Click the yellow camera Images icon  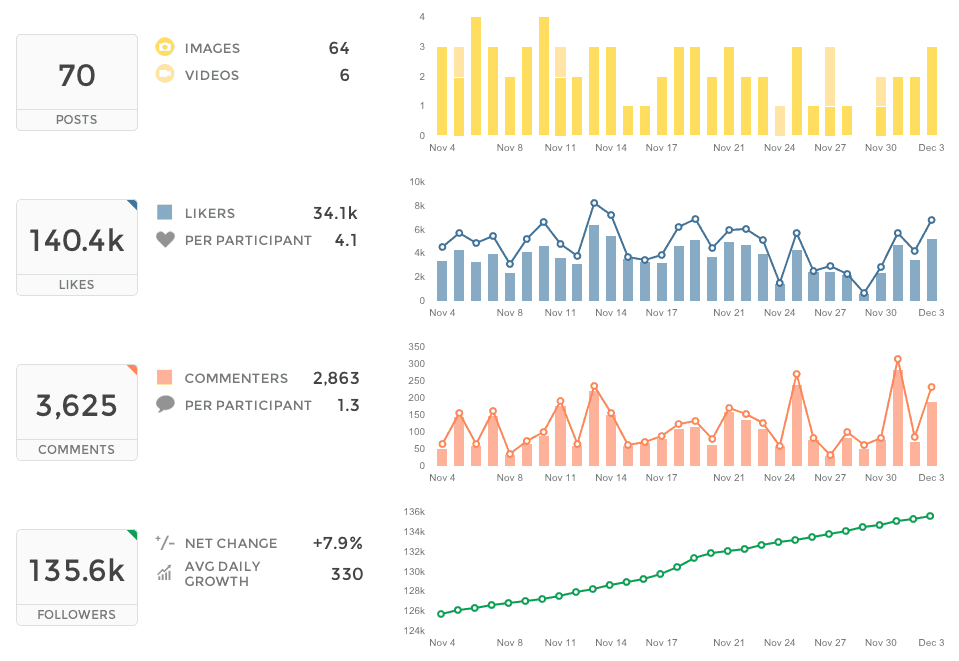click(x=165, y=47)
